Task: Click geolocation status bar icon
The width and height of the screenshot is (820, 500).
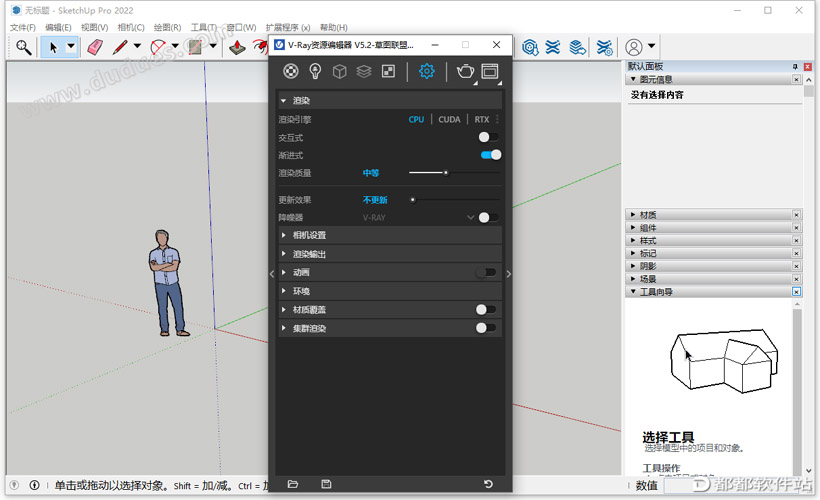Action: tap(15, 485)
